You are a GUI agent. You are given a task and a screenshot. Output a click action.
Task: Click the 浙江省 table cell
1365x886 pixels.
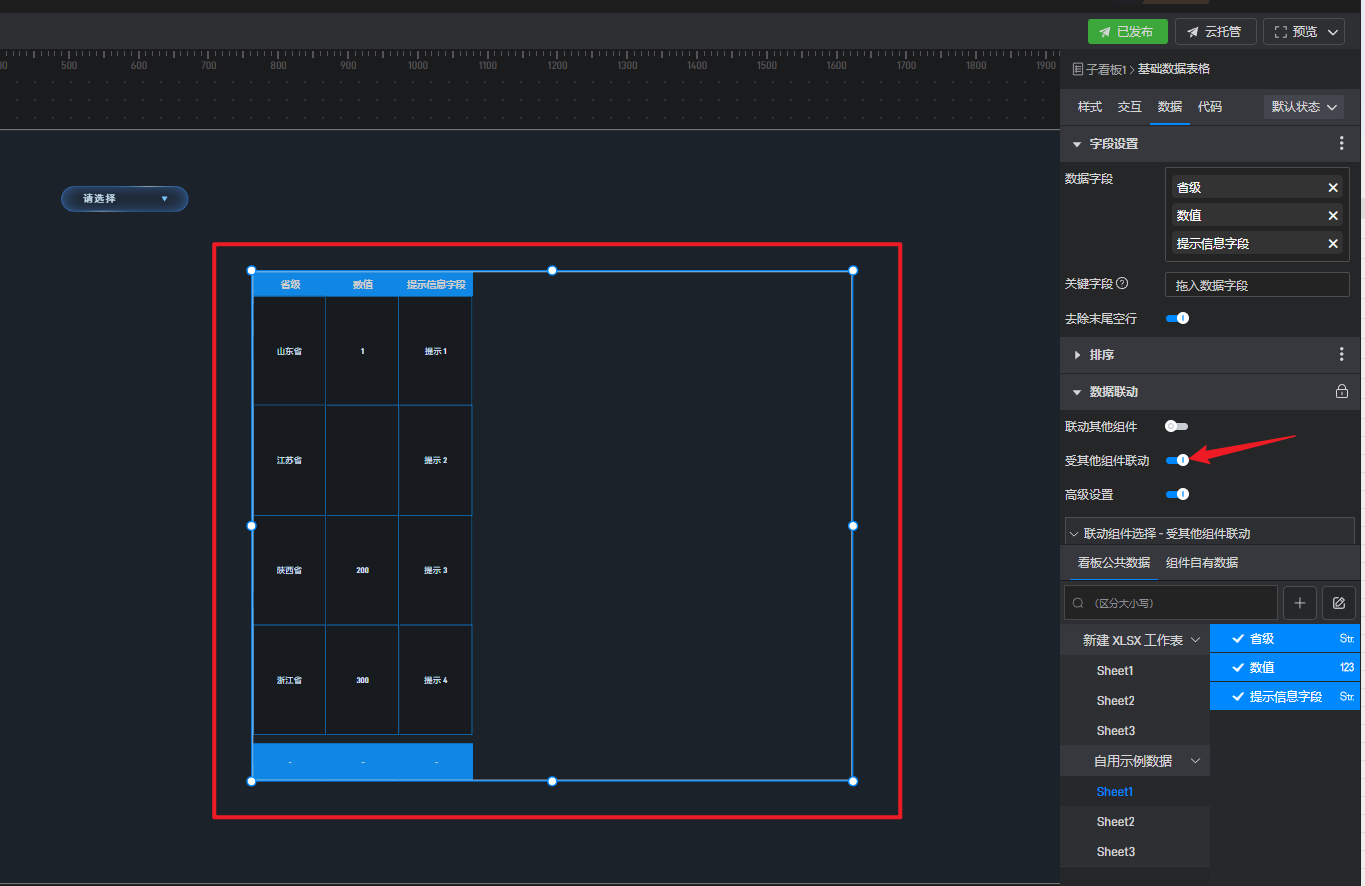click(x=289, y=680)
